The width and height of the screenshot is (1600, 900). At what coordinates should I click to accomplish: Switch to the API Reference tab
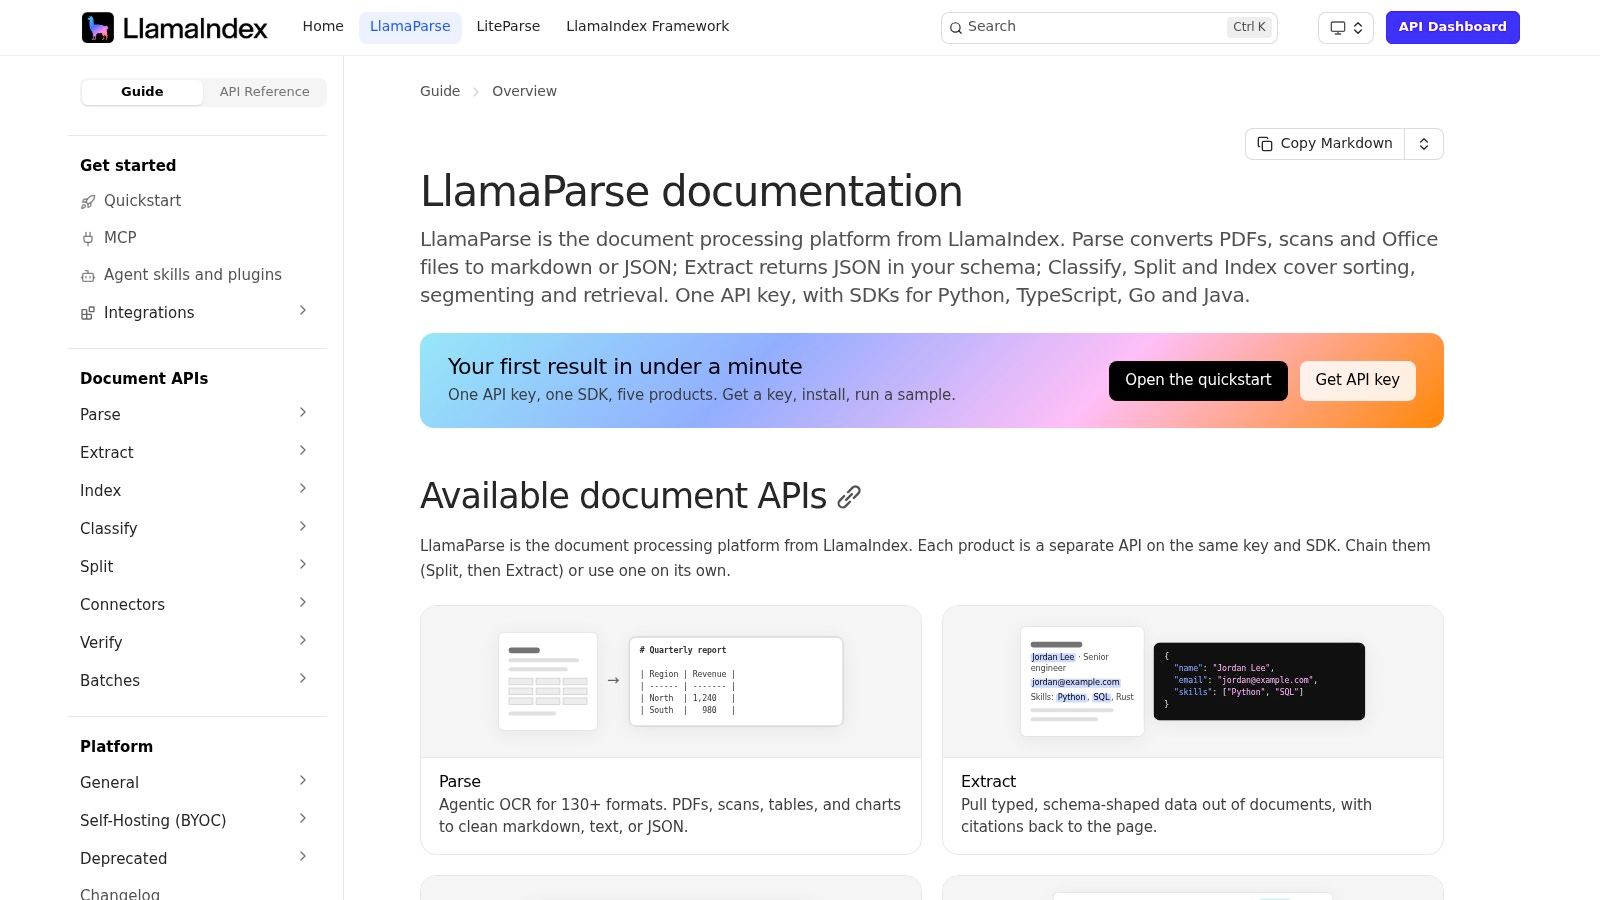click(265, 92)
